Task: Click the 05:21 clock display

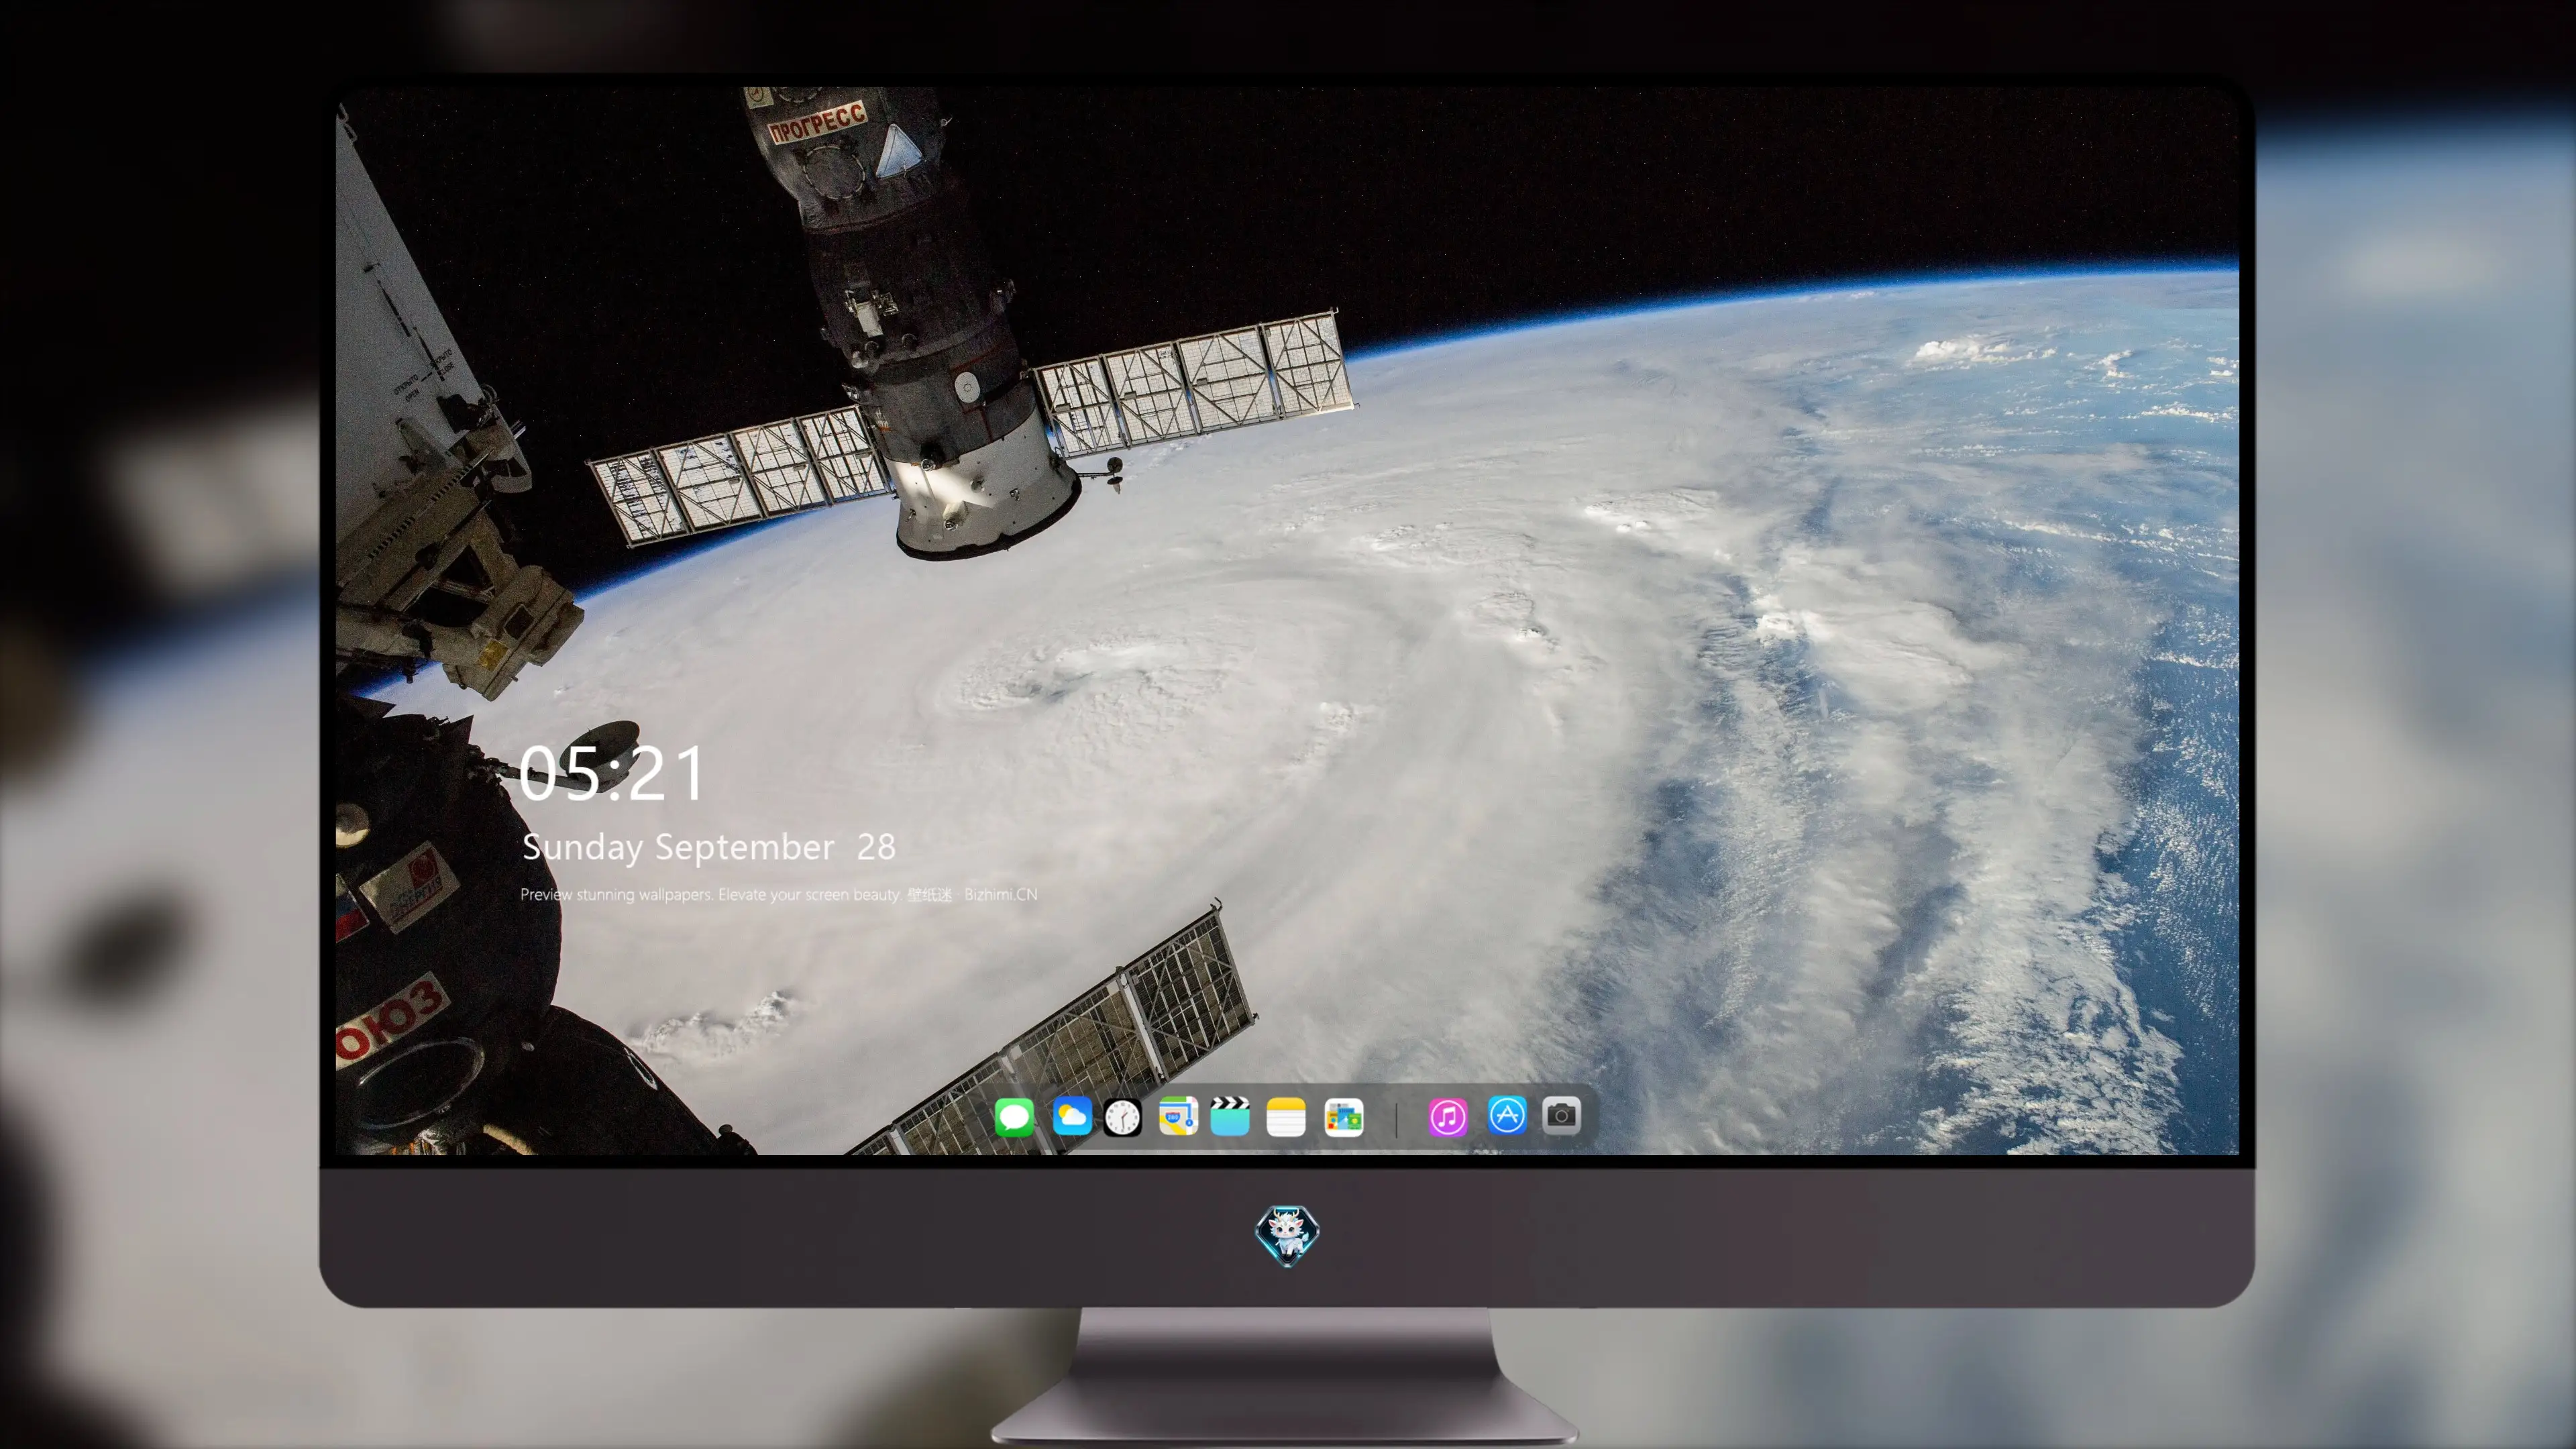Action: 612,774
